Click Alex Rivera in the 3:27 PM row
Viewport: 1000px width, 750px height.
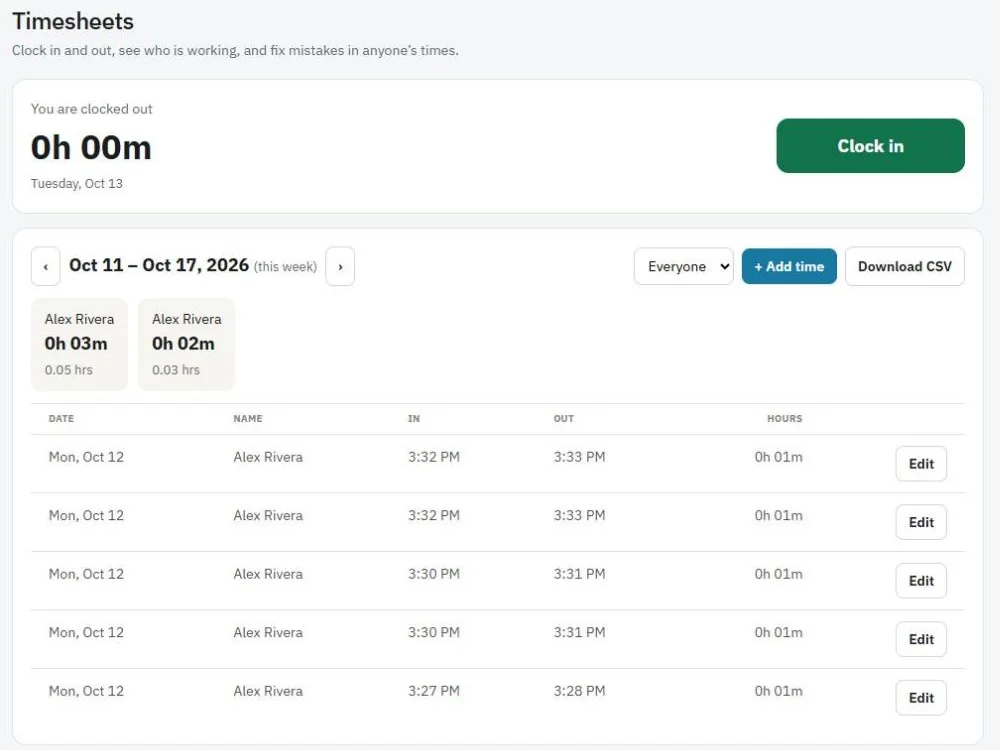(x=268, y=691)
